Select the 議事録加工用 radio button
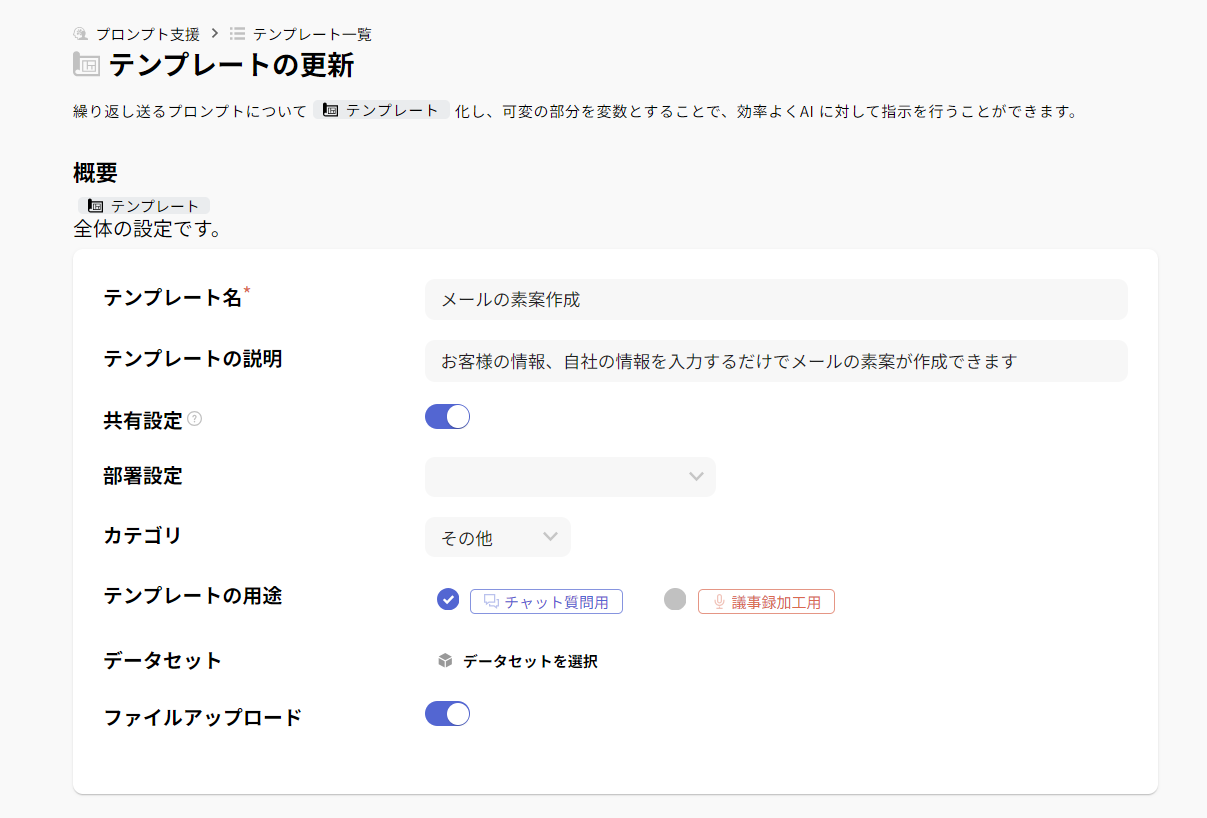This screenshot has width=1207, height=818. pos(675,600)
